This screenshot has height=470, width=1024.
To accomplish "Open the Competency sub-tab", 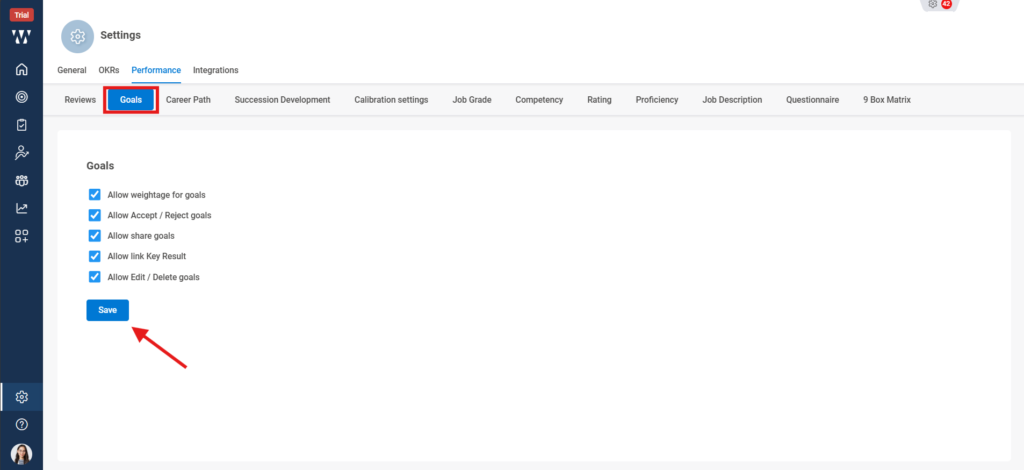I will (539, 100).
